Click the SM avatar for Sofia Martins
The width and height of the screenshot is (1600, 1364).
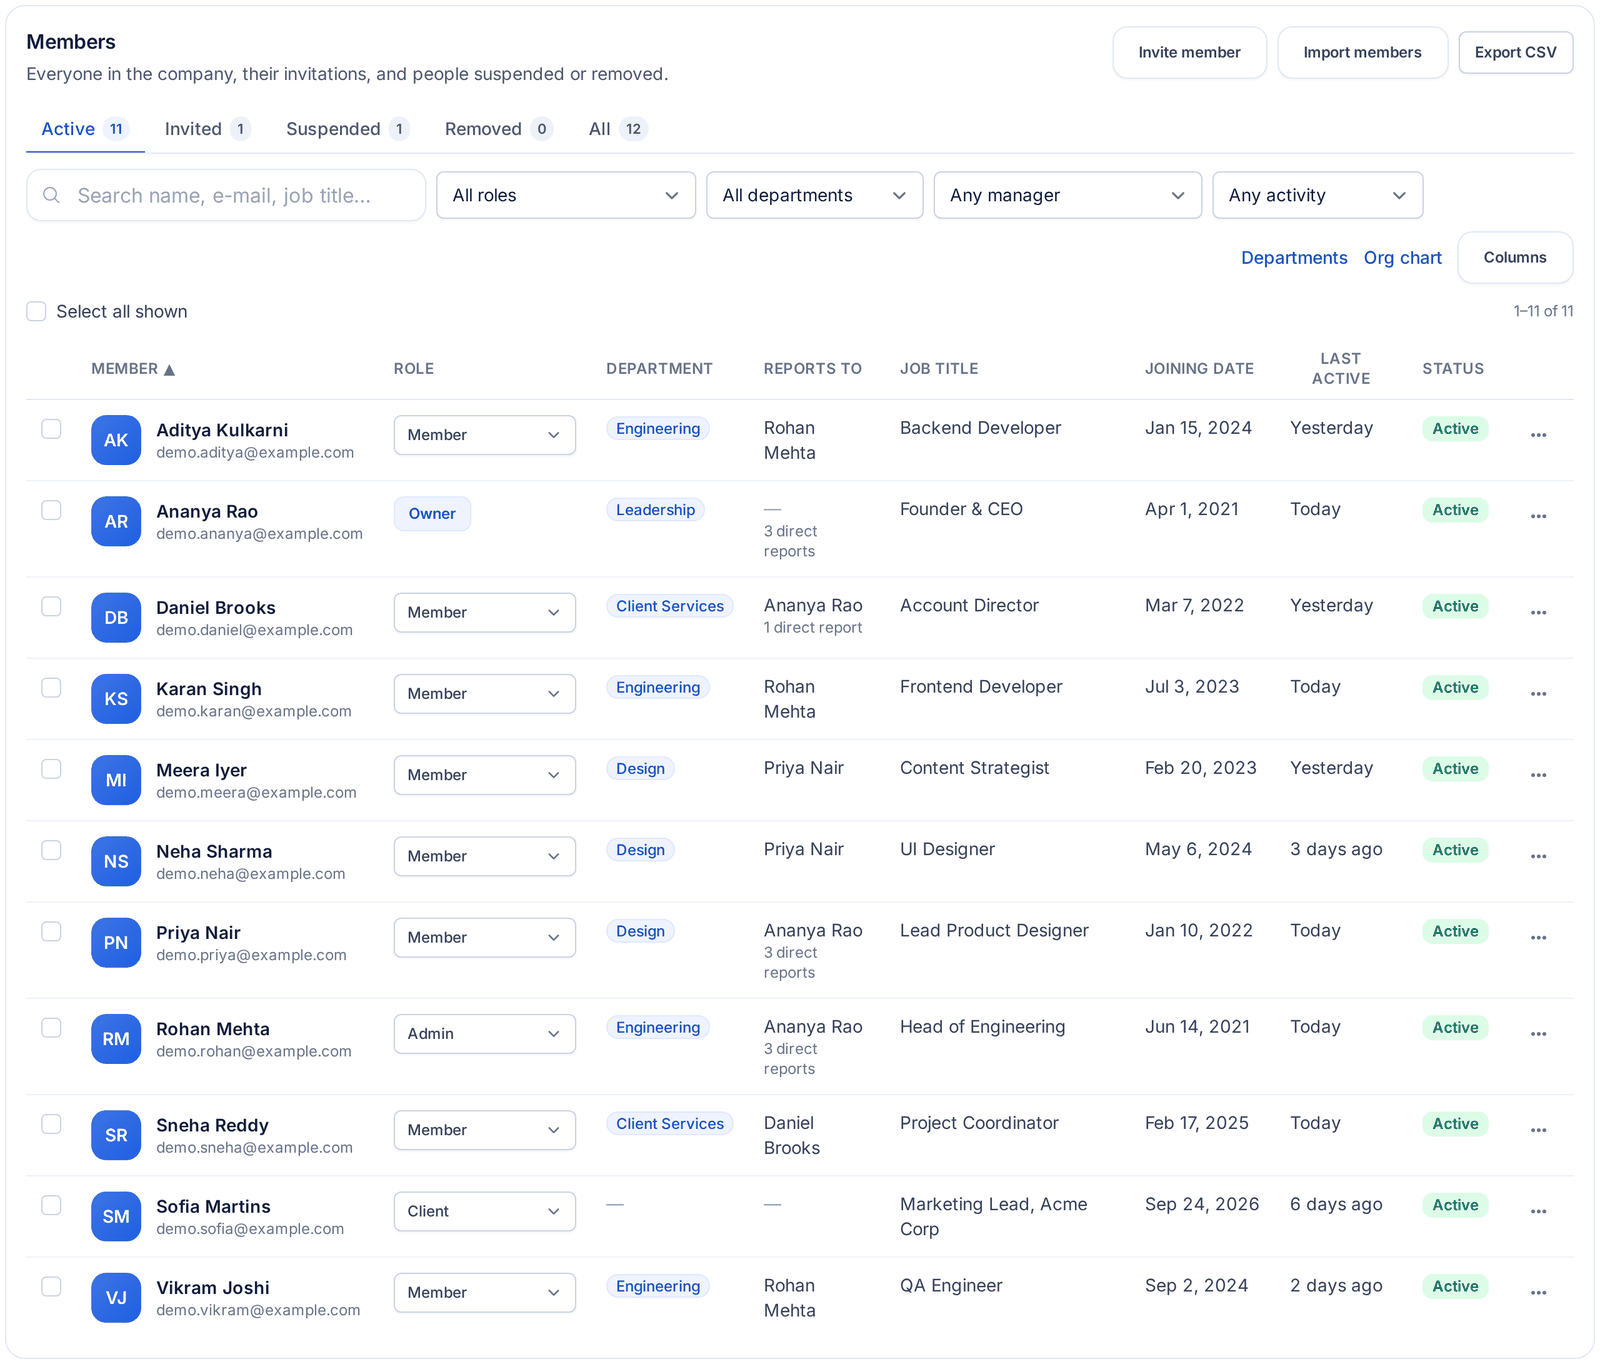[x=116, y=1216]
